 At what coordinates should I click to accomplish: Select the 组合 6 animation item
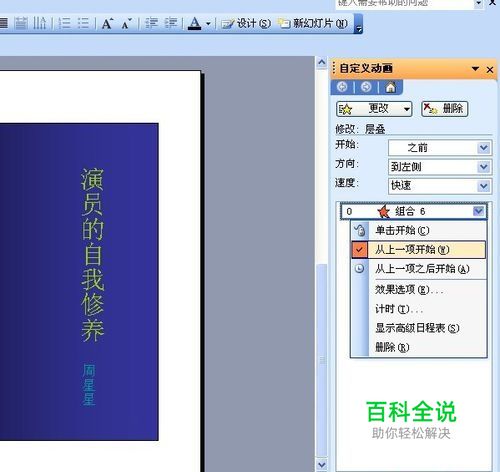[413, 211]
